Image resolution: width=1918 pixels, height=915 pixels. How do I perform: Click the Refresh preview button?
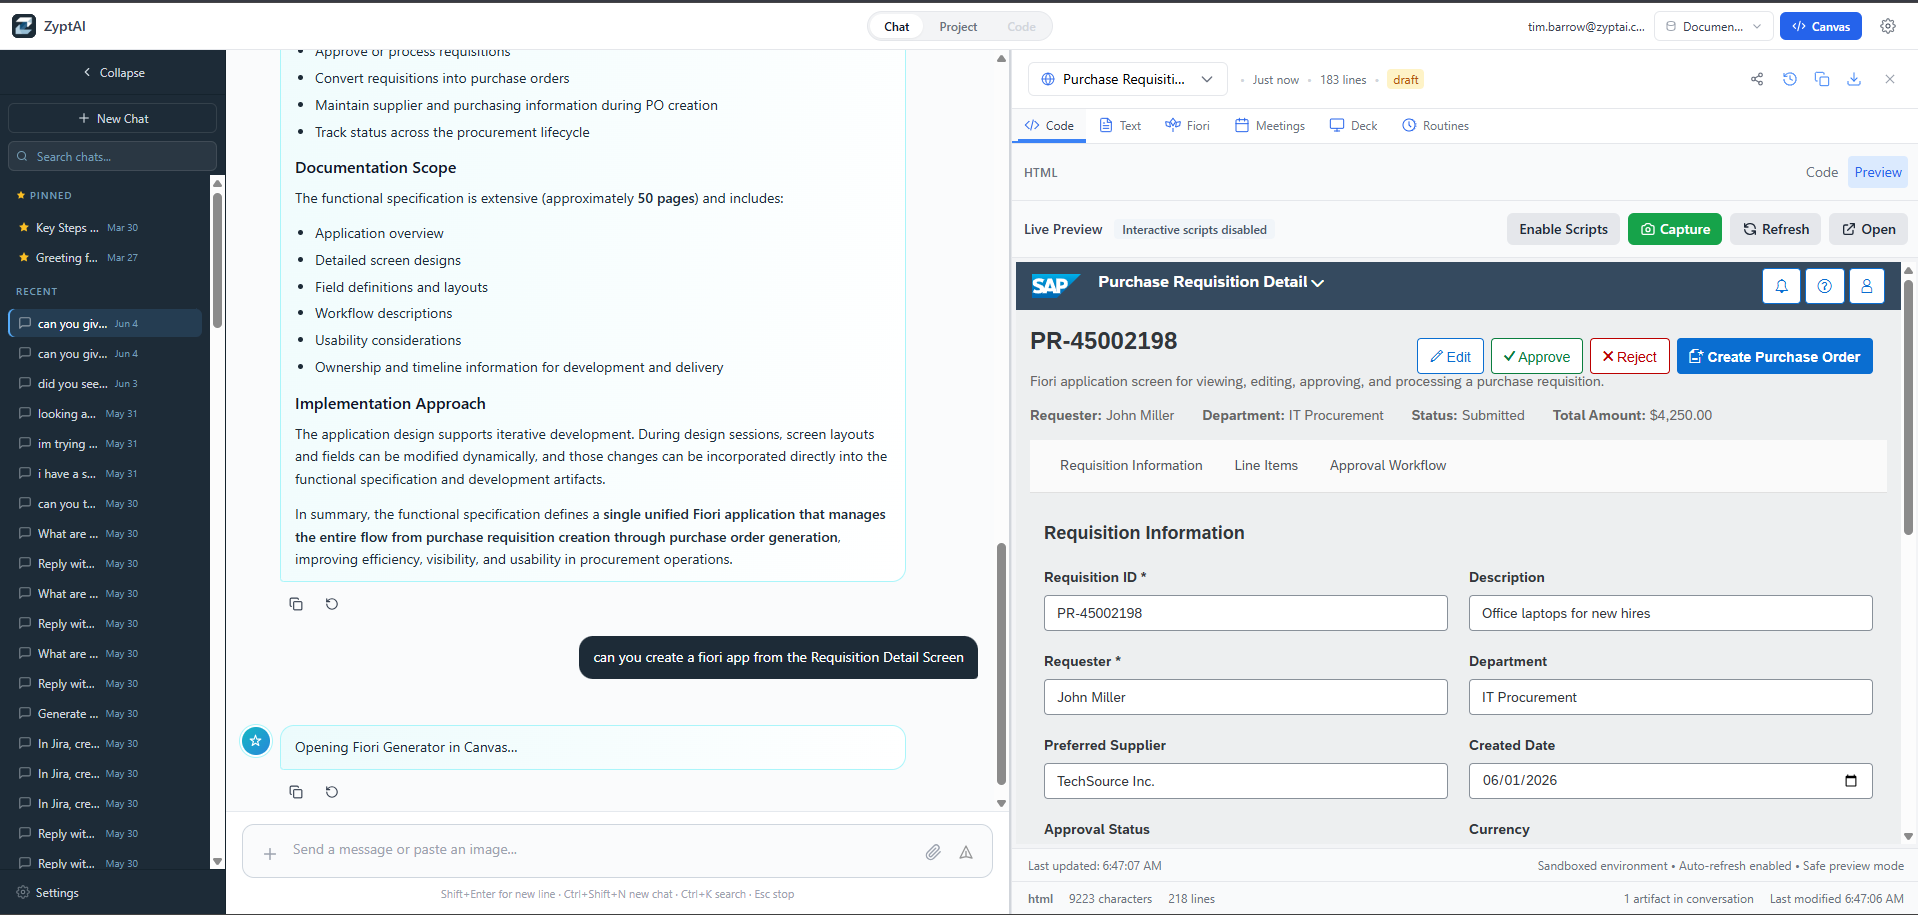[1776, 229]
